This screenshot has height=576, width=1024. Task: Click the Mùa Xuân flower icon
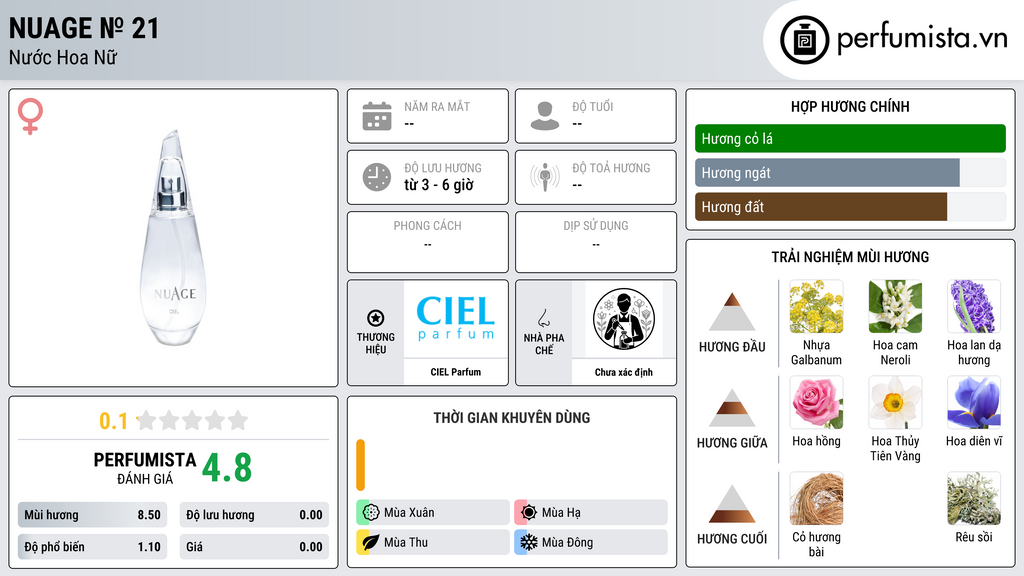[371, 513]
